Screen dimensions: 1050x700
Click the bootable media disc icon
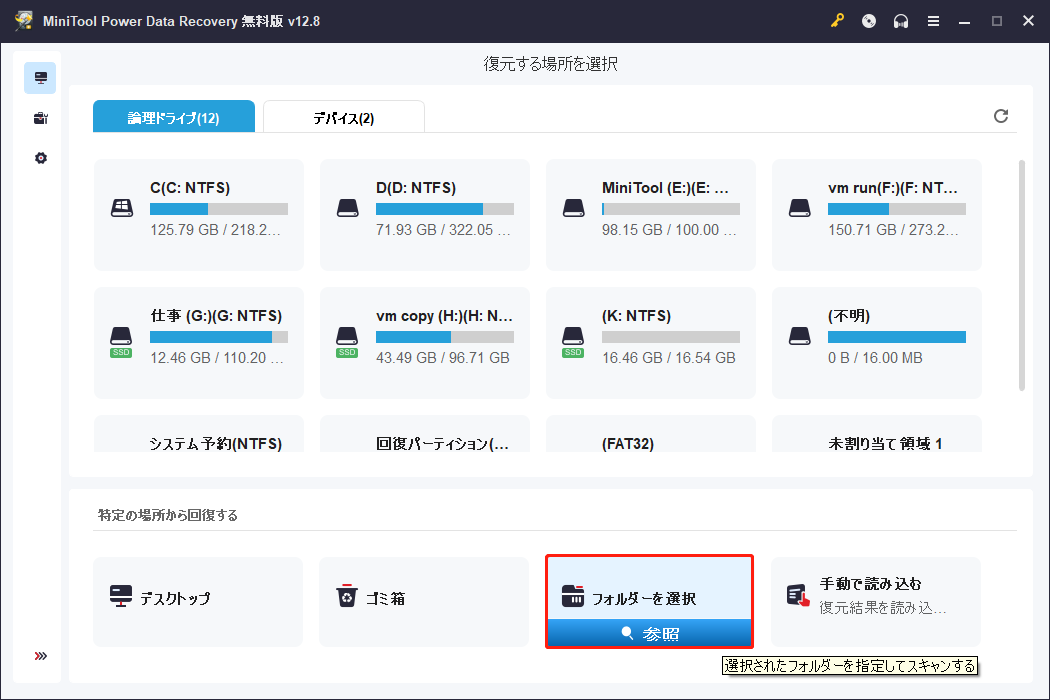coord(868,20)
